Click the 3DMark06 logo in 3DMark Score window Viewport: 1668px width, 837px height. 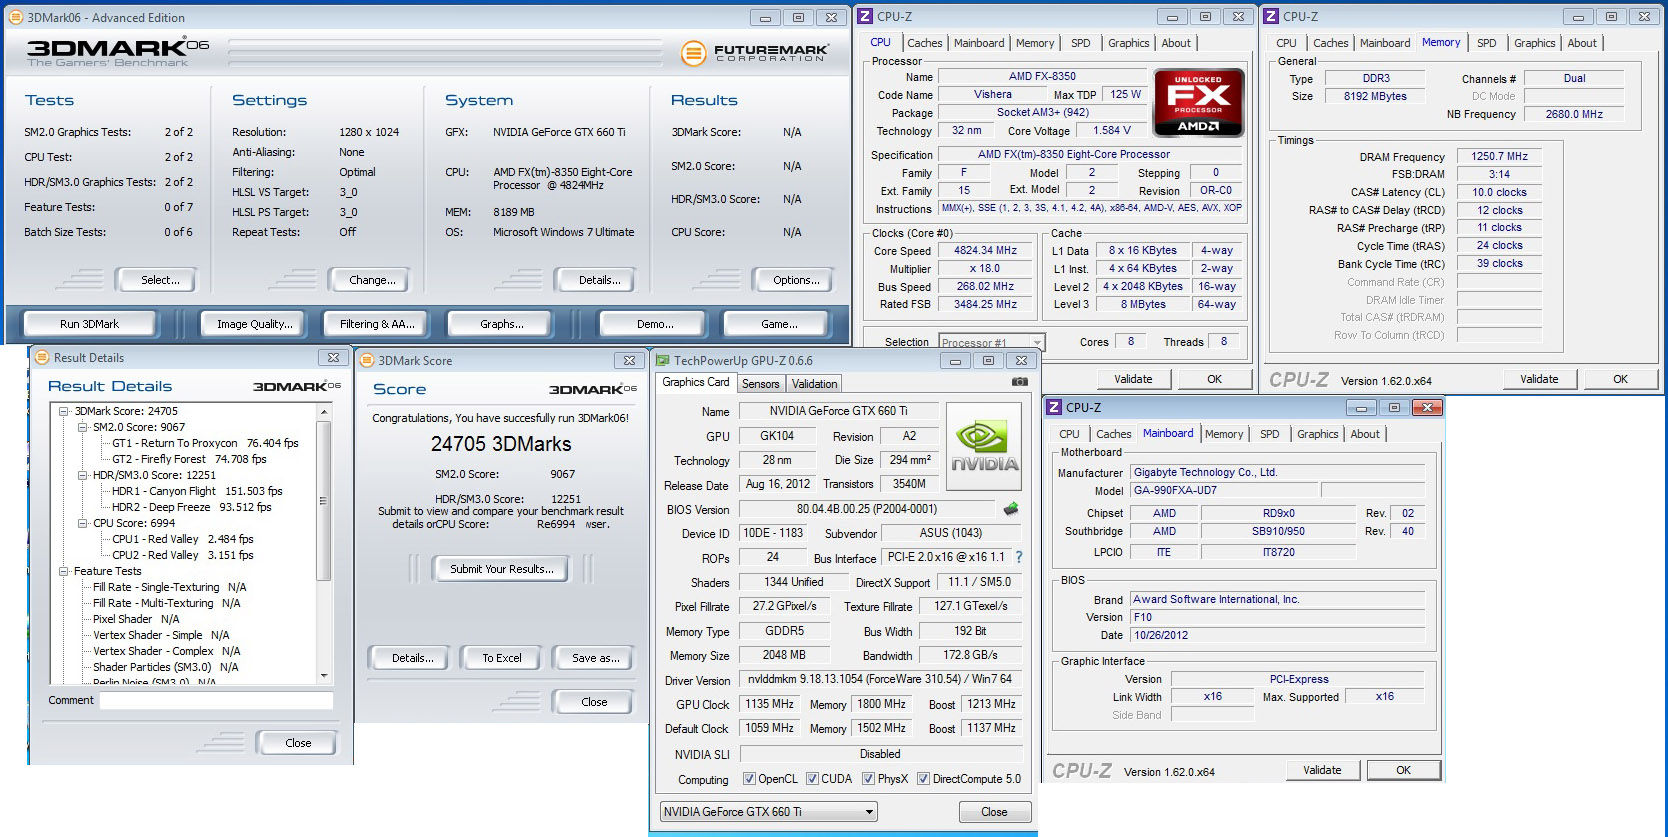point(593,389)
